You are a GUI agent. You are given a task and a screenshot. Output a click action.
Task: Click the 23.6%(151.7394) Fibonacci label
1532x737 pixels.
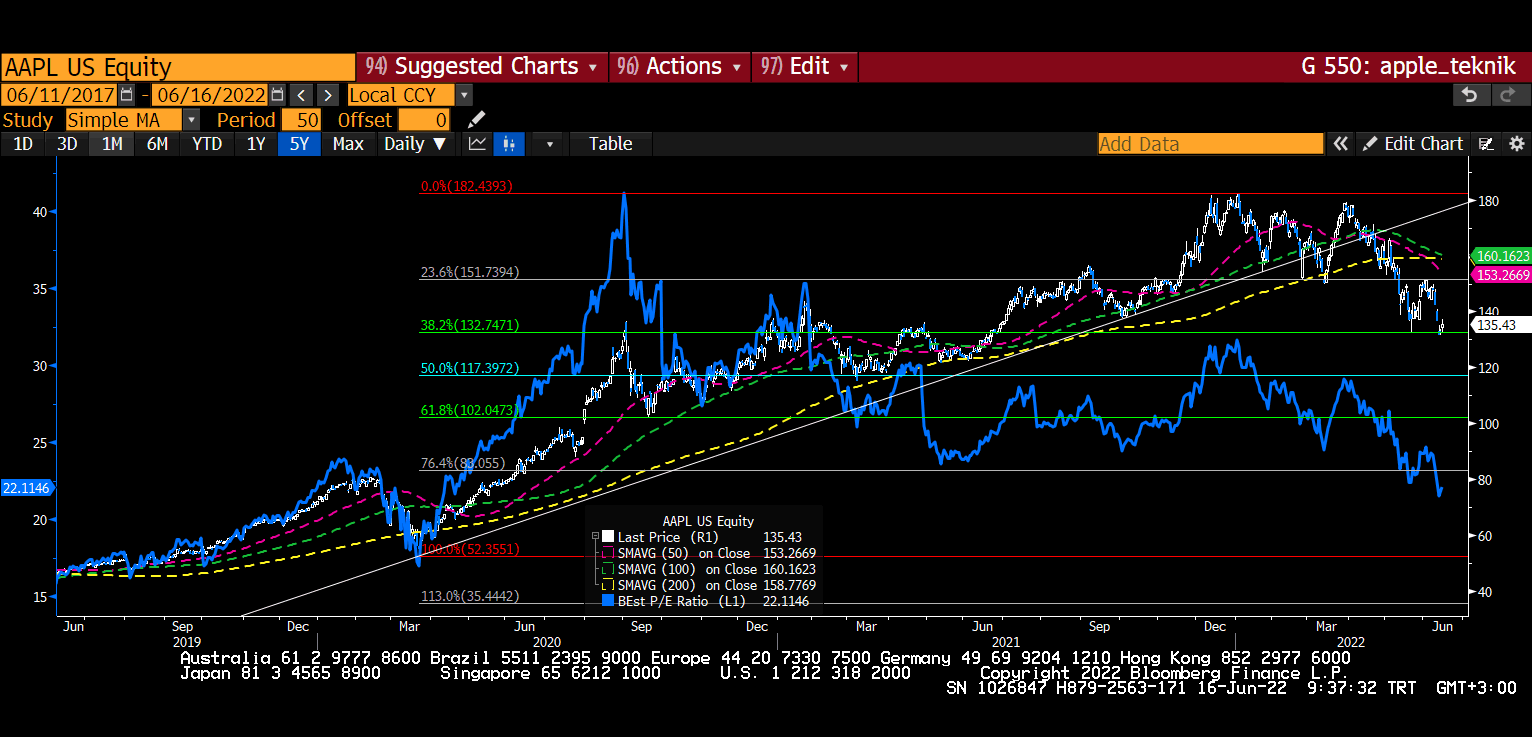click(468, 272)
